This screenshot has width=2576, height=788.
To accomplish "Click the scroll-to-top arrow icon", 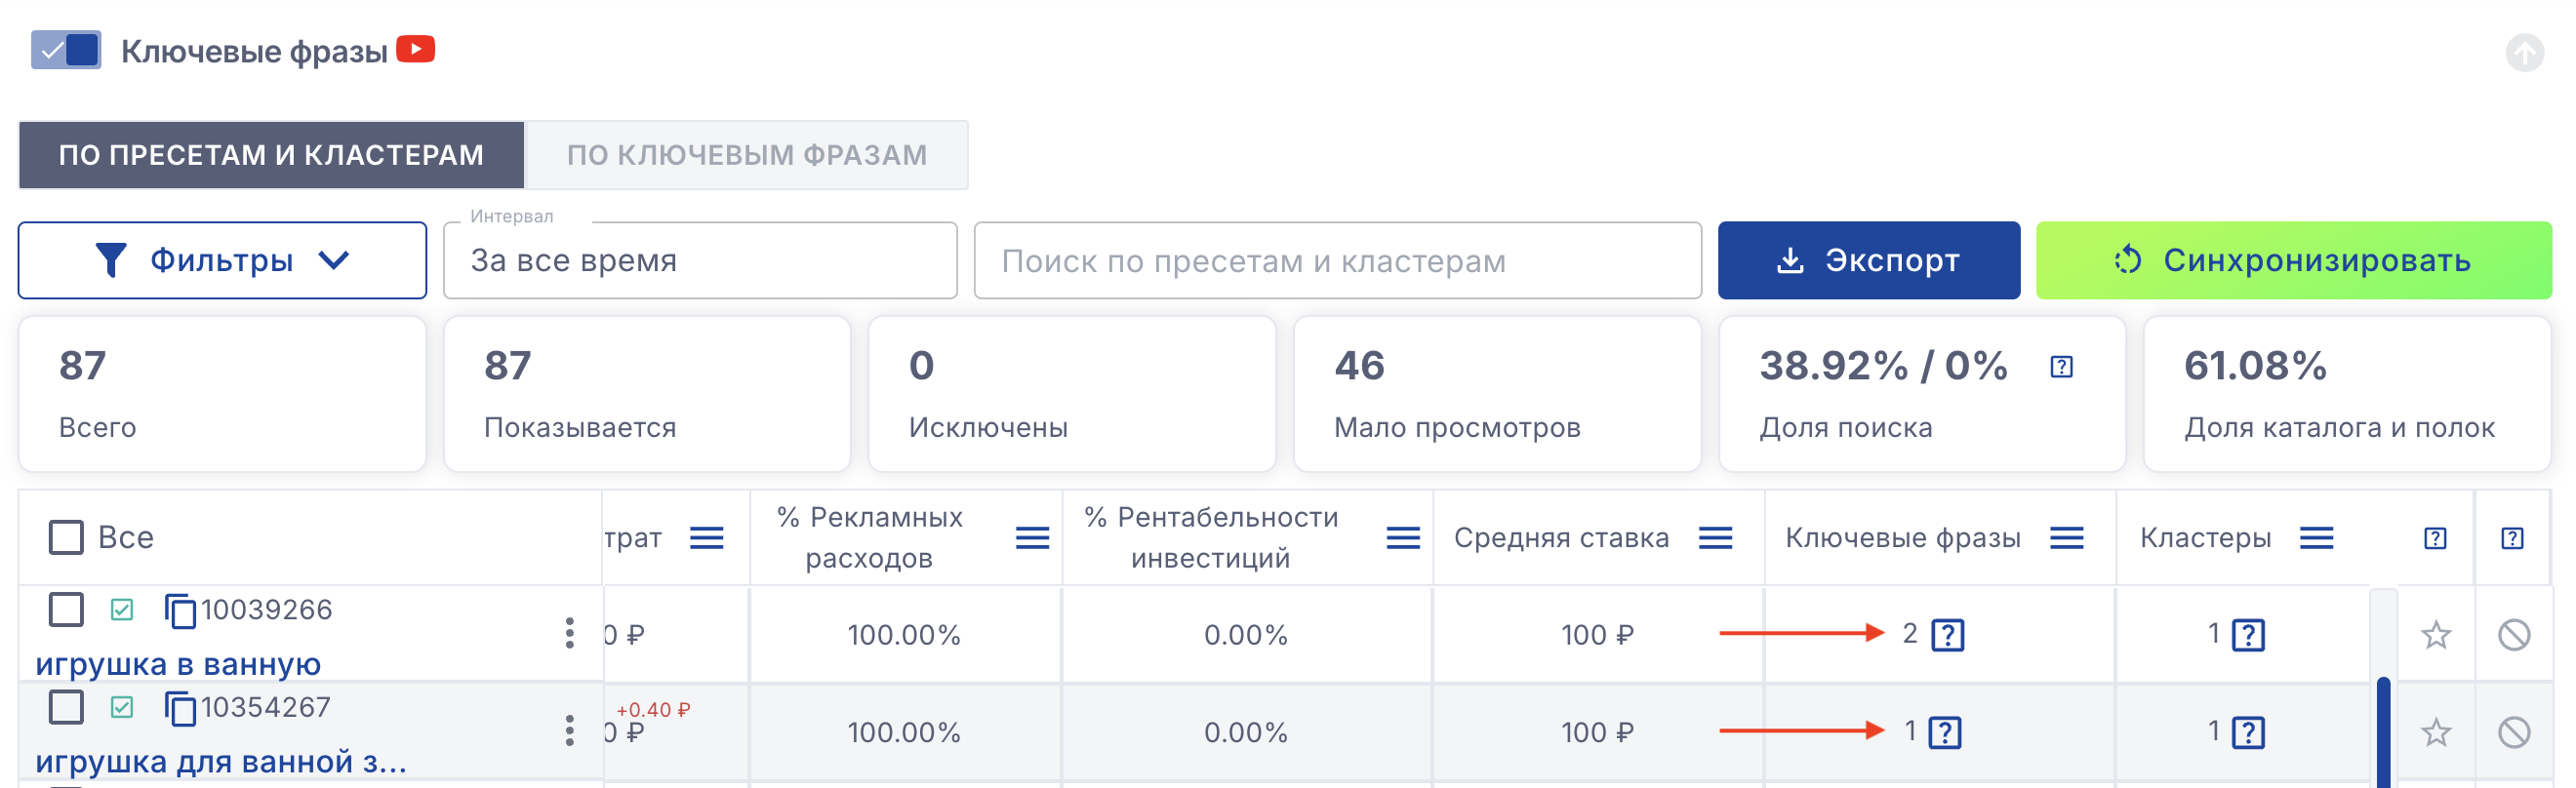I will click(x=2524, y=52).
